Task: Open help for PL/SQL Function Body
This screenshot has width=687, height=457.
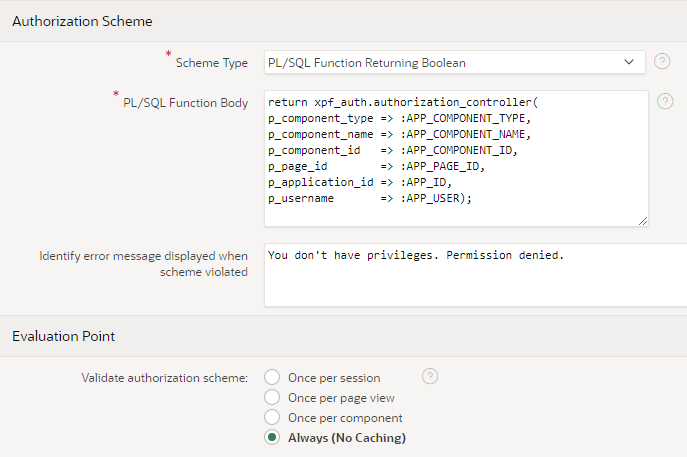Action: [x=665, y=101]
